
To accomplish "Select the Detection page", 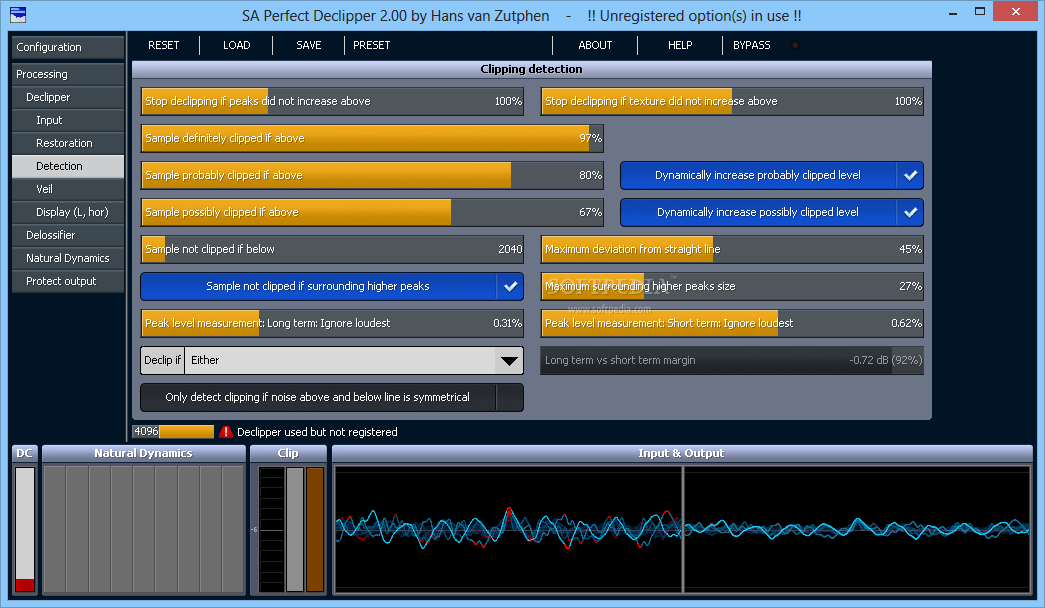I will tap(68, 166).
